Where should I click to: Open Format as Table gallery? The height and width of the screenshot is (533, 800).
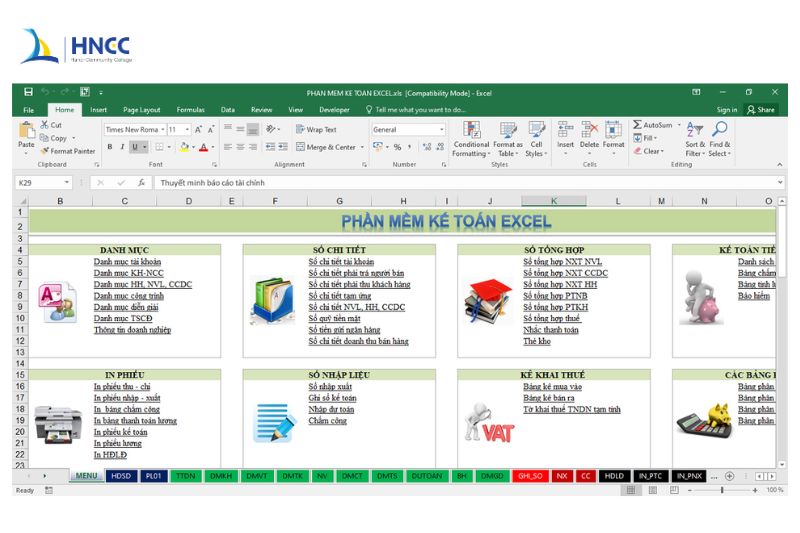pyautogui.click(x=508, y=139)
